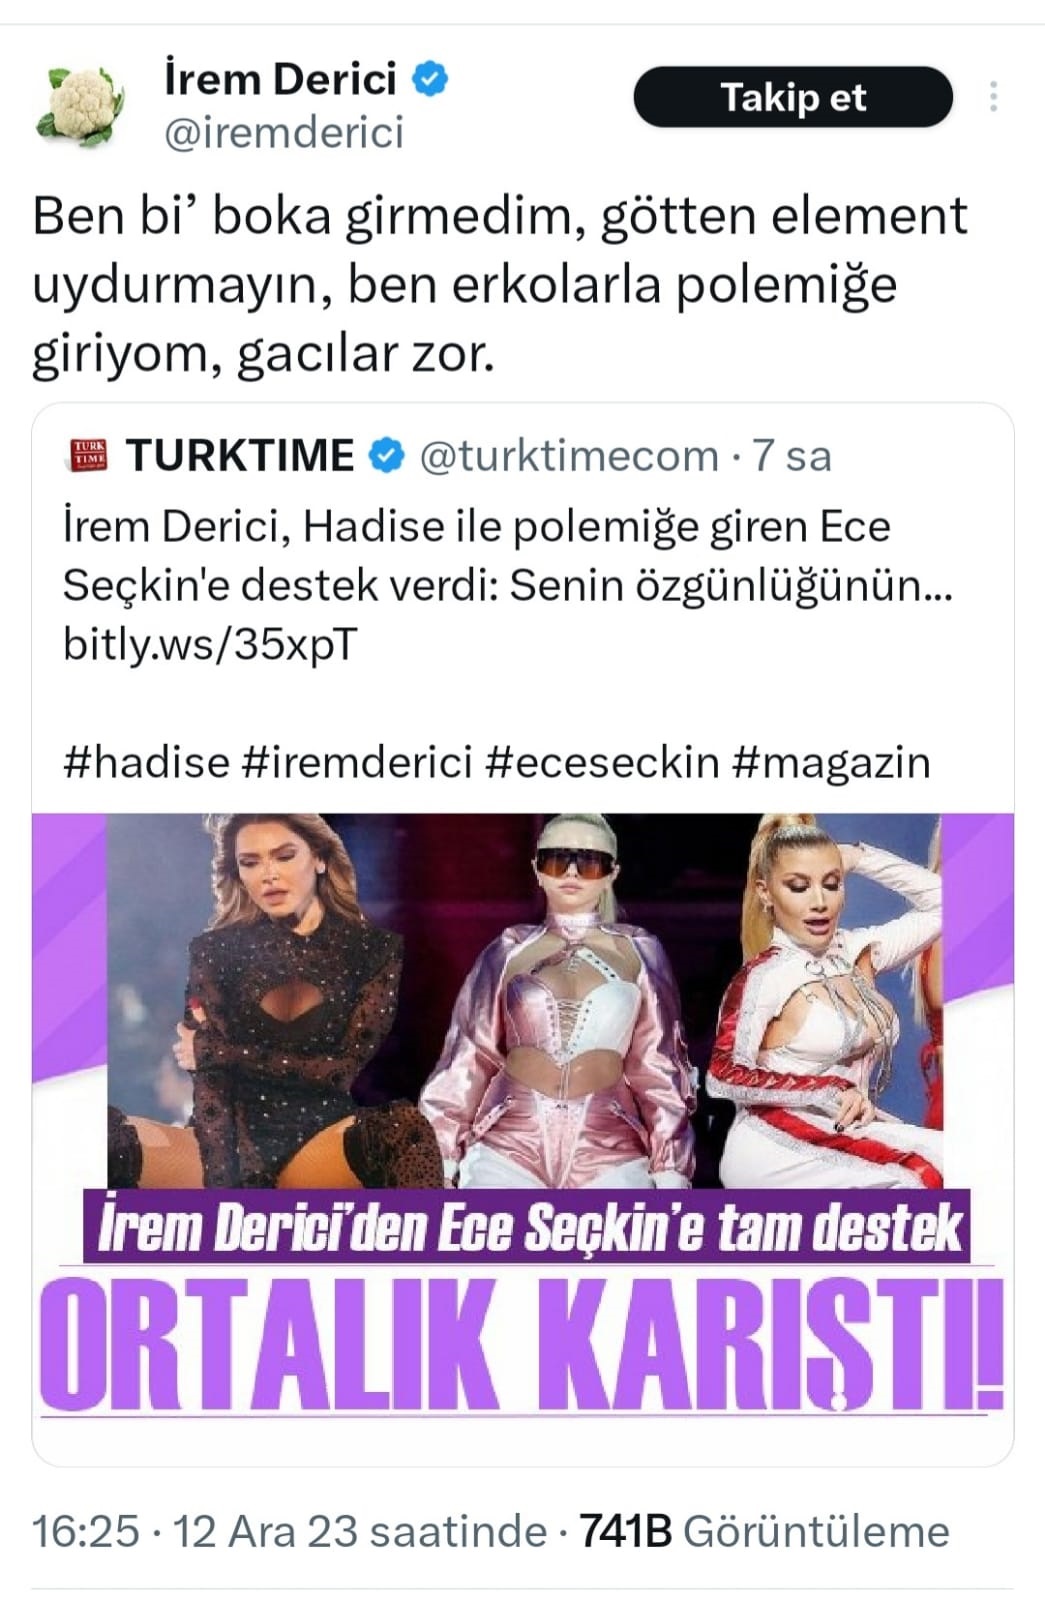Open the quoted tweet's news image
Screen dimensions: 1045x1599
click(x=523, y=1117)
